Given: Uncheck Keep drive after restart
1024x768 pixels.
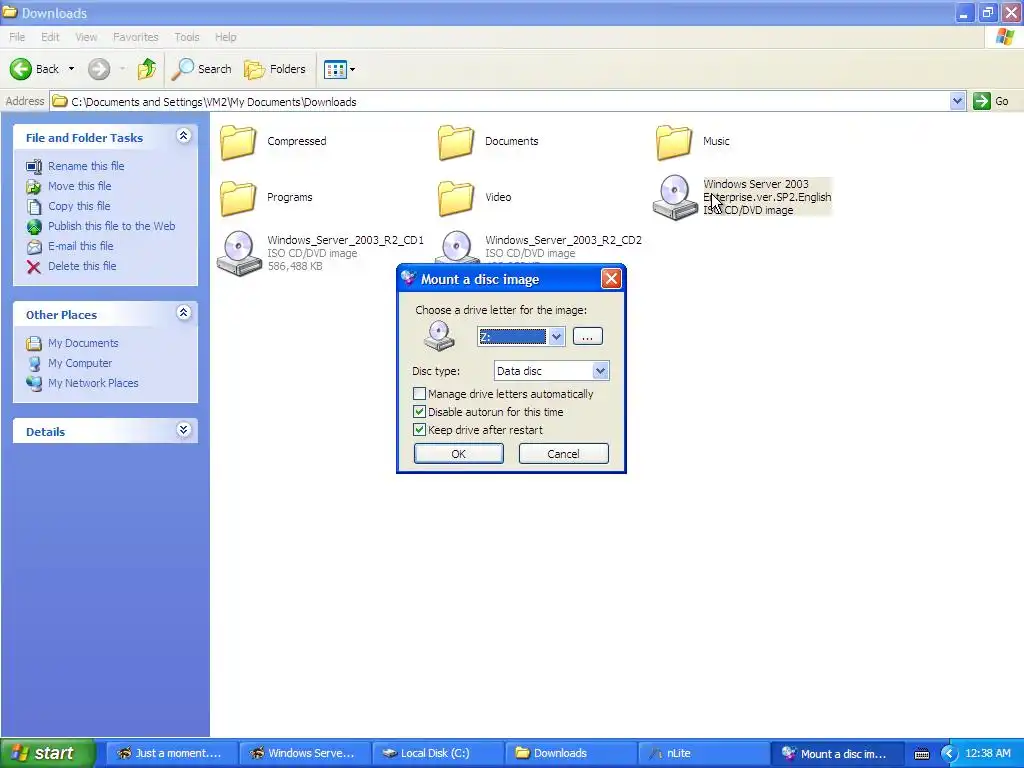Looking at the screenshot, I should (419, 430).
